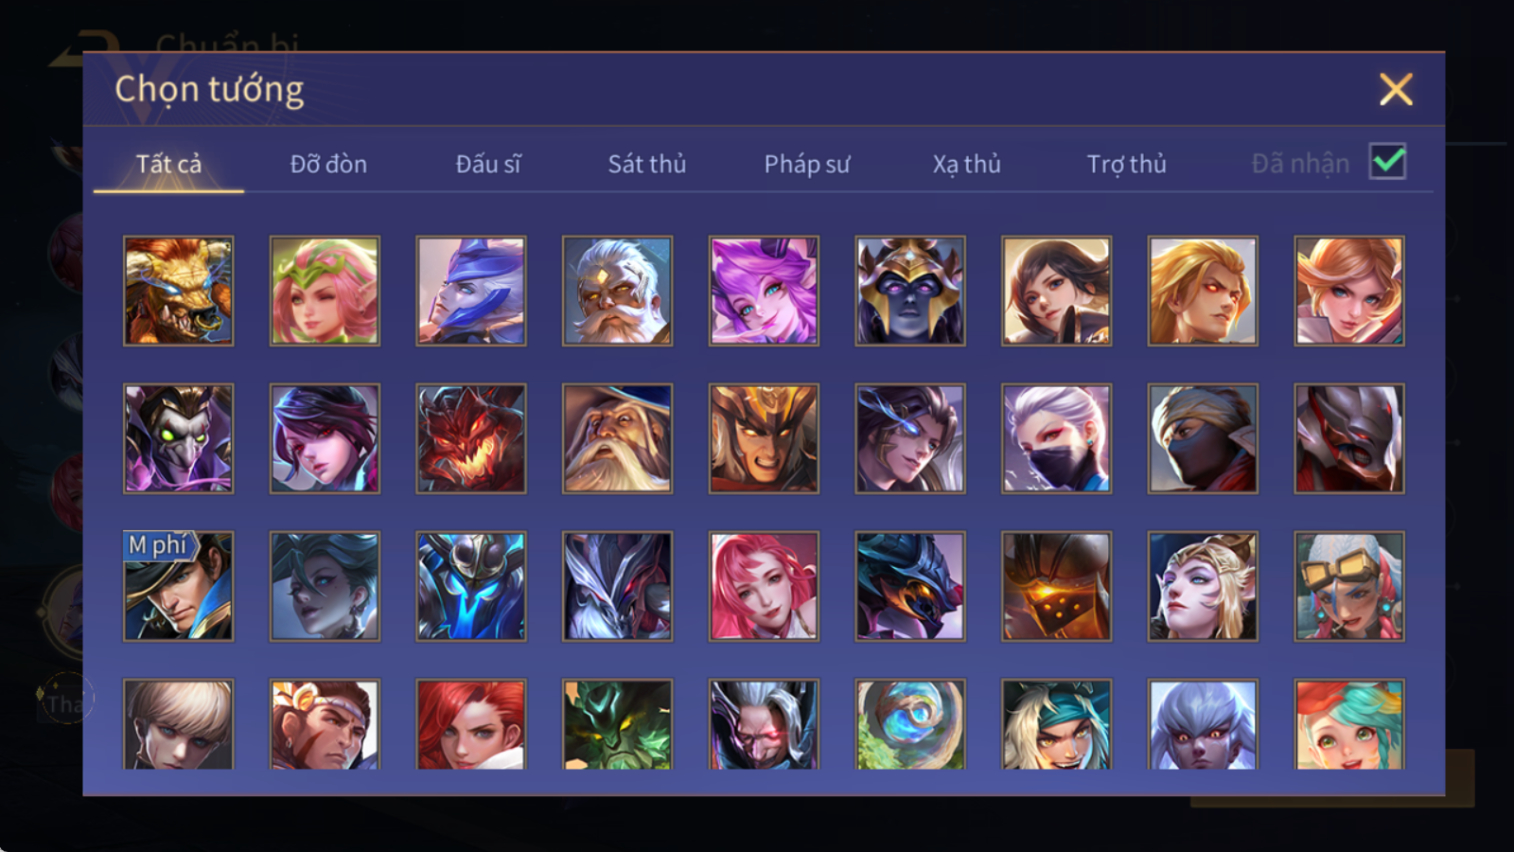Toggle the 'Đã nhận' checkbox
The width and height of the screenshot is (1514, 852).
(1387, 162)
